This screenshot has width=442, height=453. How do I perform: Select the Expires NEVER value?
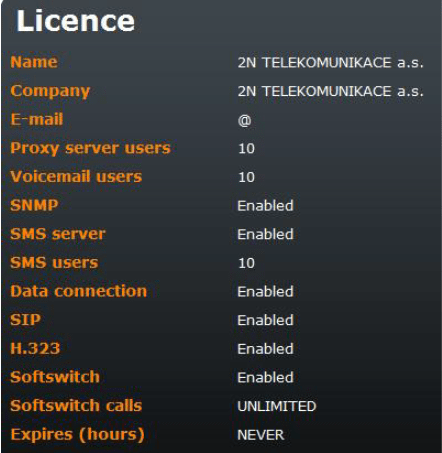261,435
